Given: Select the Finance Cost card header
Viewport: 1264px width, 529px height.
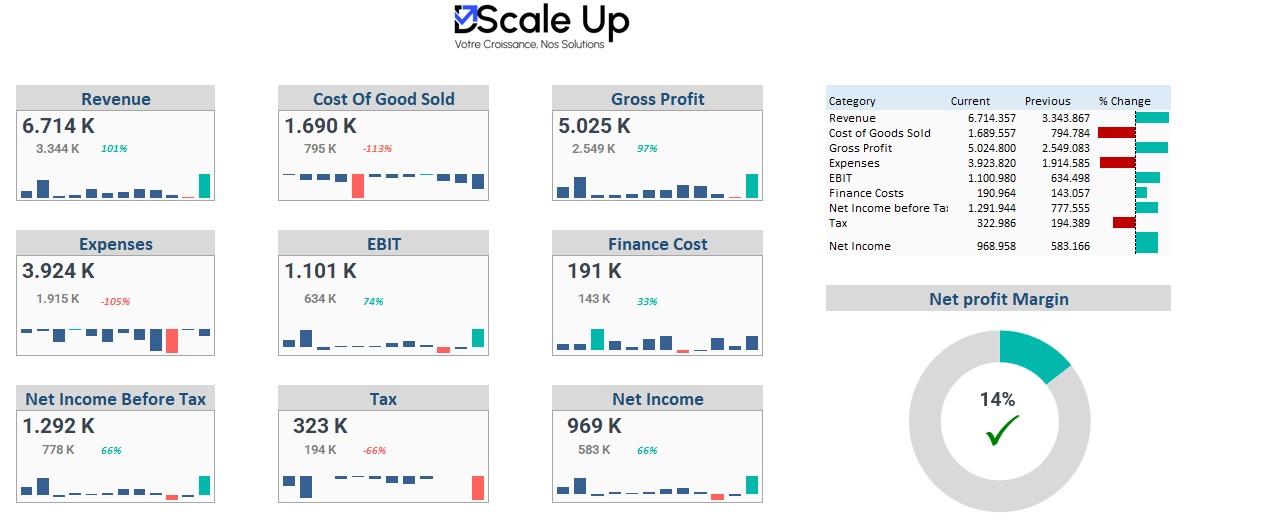Looking at the screenshot, I should pyautogui.click(x=657, y=244).
